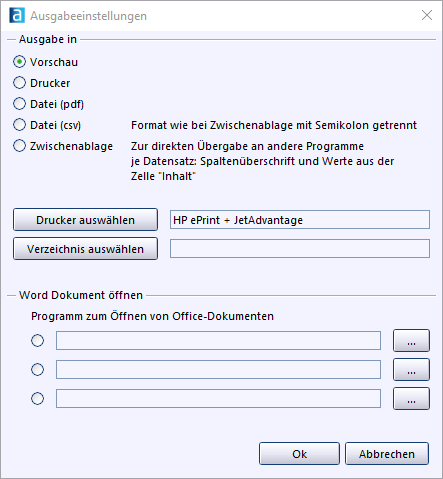Viewport: 443px width, 479px height.
Task: Click the HP ePrint + JetAdvantage printer field
Action: pyautogui.click(x=300, y=220)
